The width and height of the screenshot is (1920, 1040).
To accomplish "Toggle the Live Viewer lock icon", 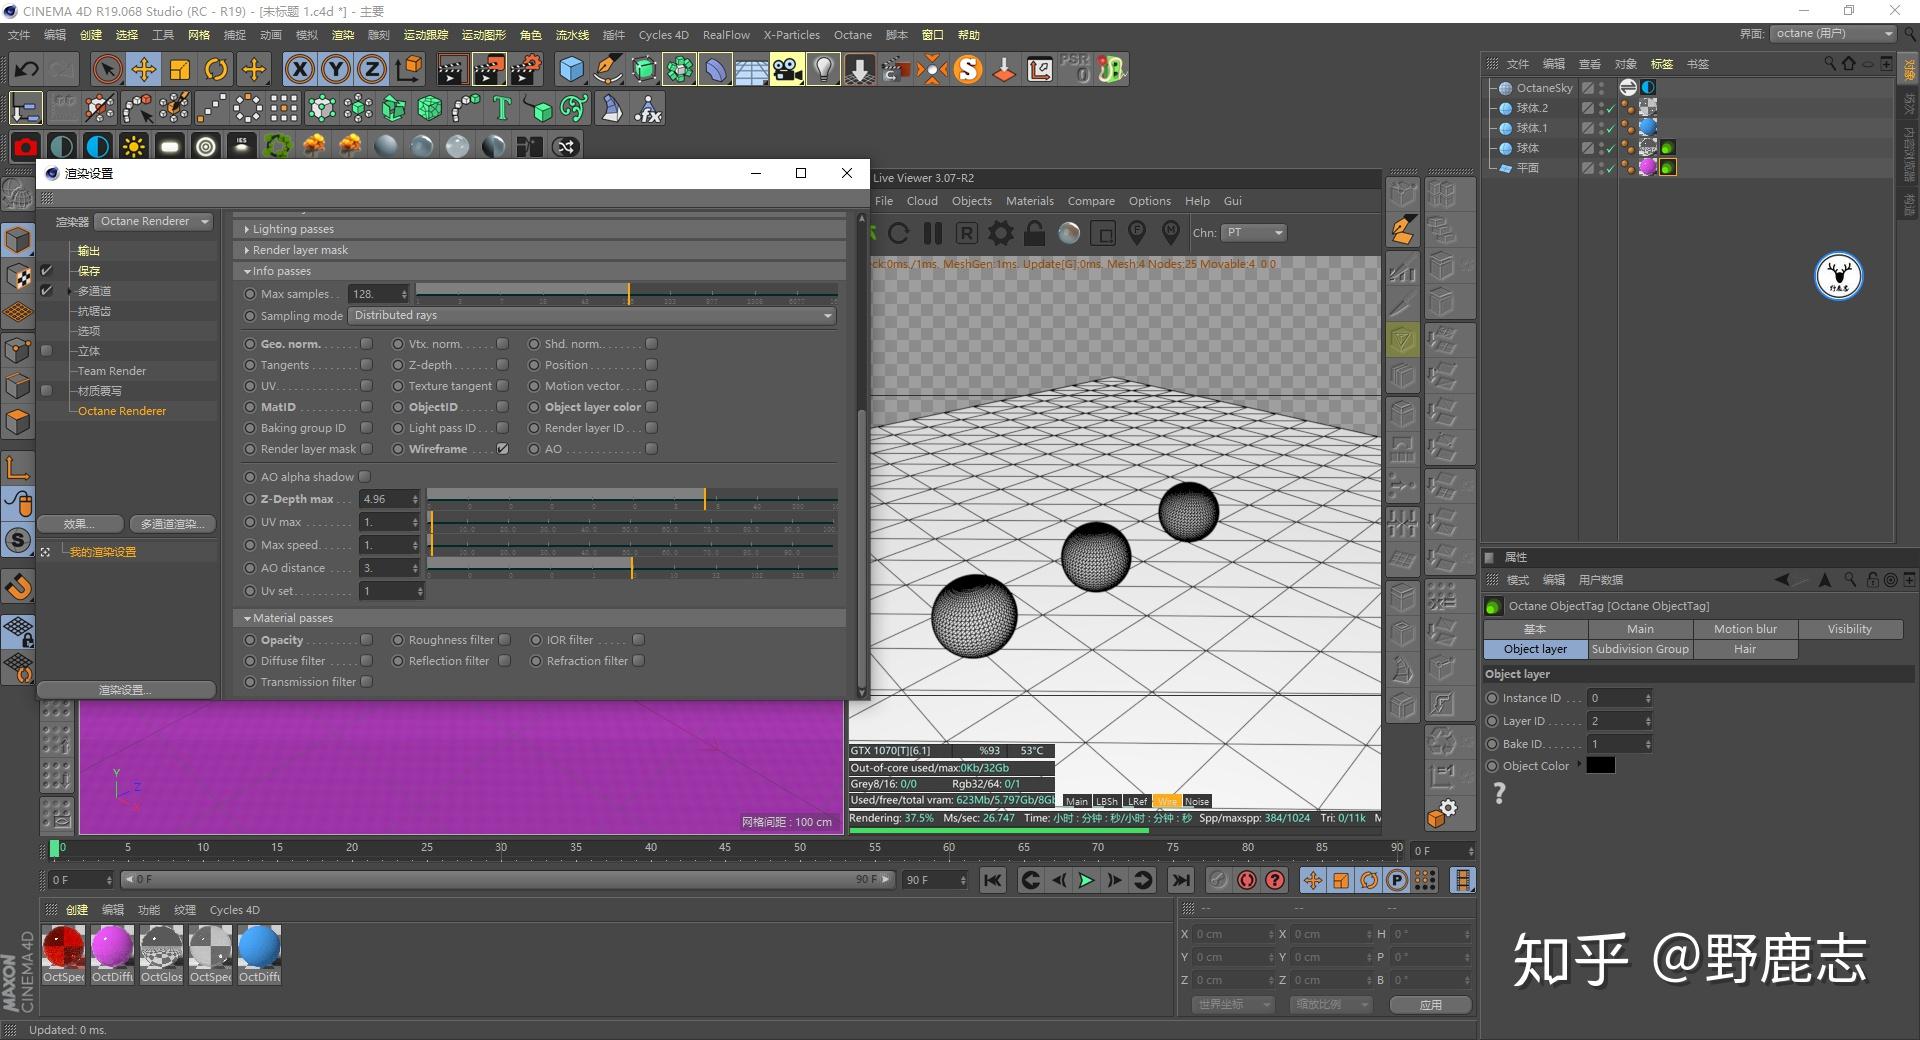I will pyautogui.click(x=1035, y=233).
